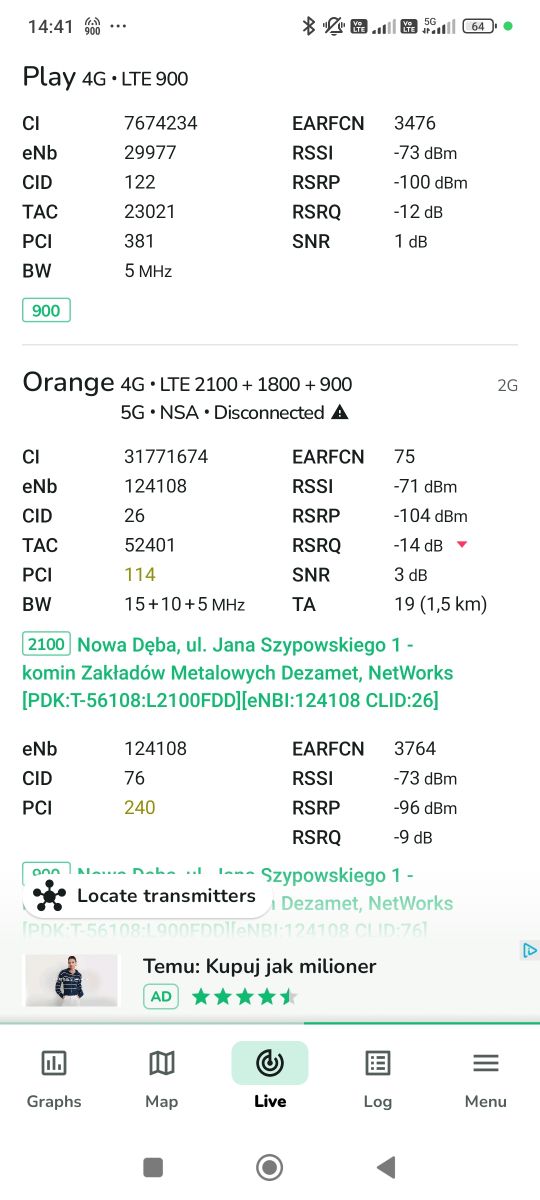This screenshot has height=1200, width=540.
Task: Tap the Android back navigation button
Action: [386, 1166]
